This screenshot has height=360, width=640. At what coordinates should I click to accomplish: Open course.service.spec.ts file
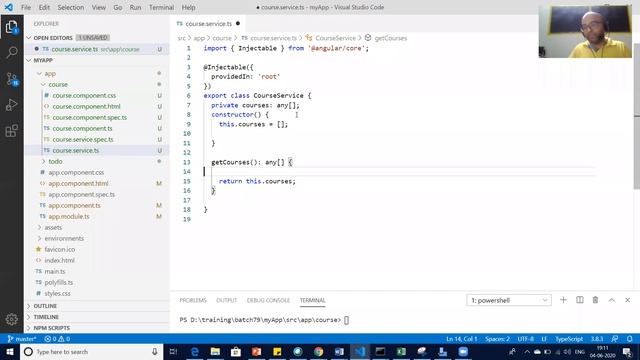[83, 139]
